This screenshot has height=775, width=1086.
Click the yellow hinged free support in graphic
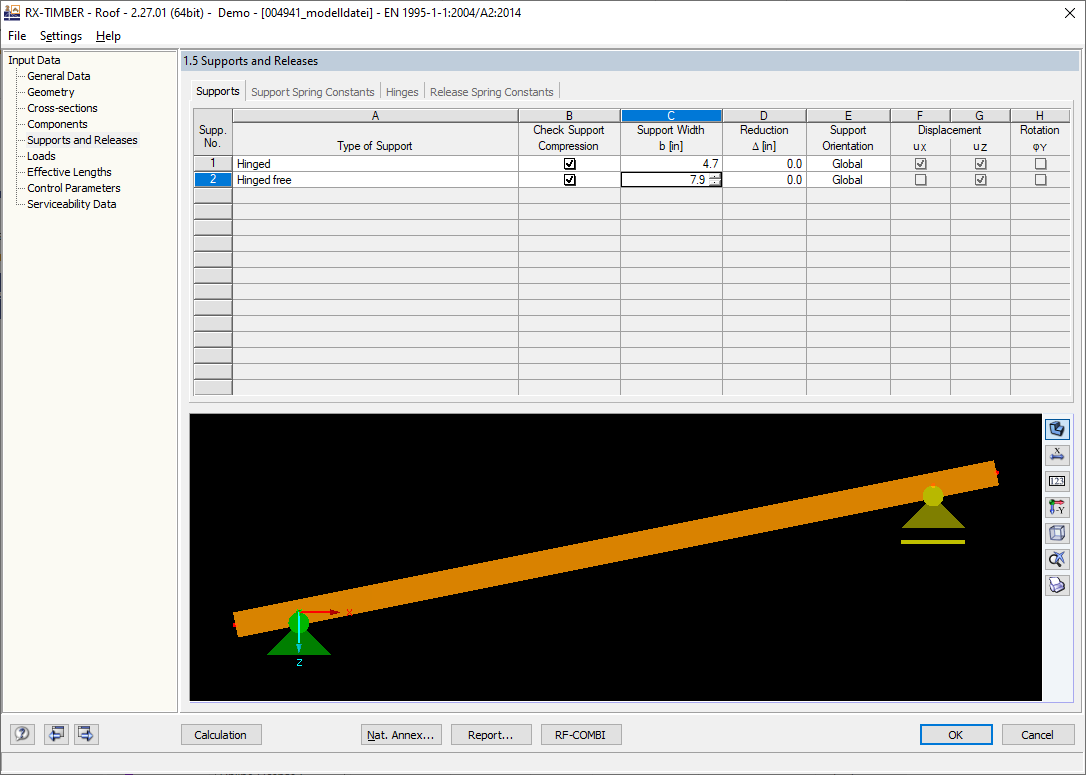(933, 514)
